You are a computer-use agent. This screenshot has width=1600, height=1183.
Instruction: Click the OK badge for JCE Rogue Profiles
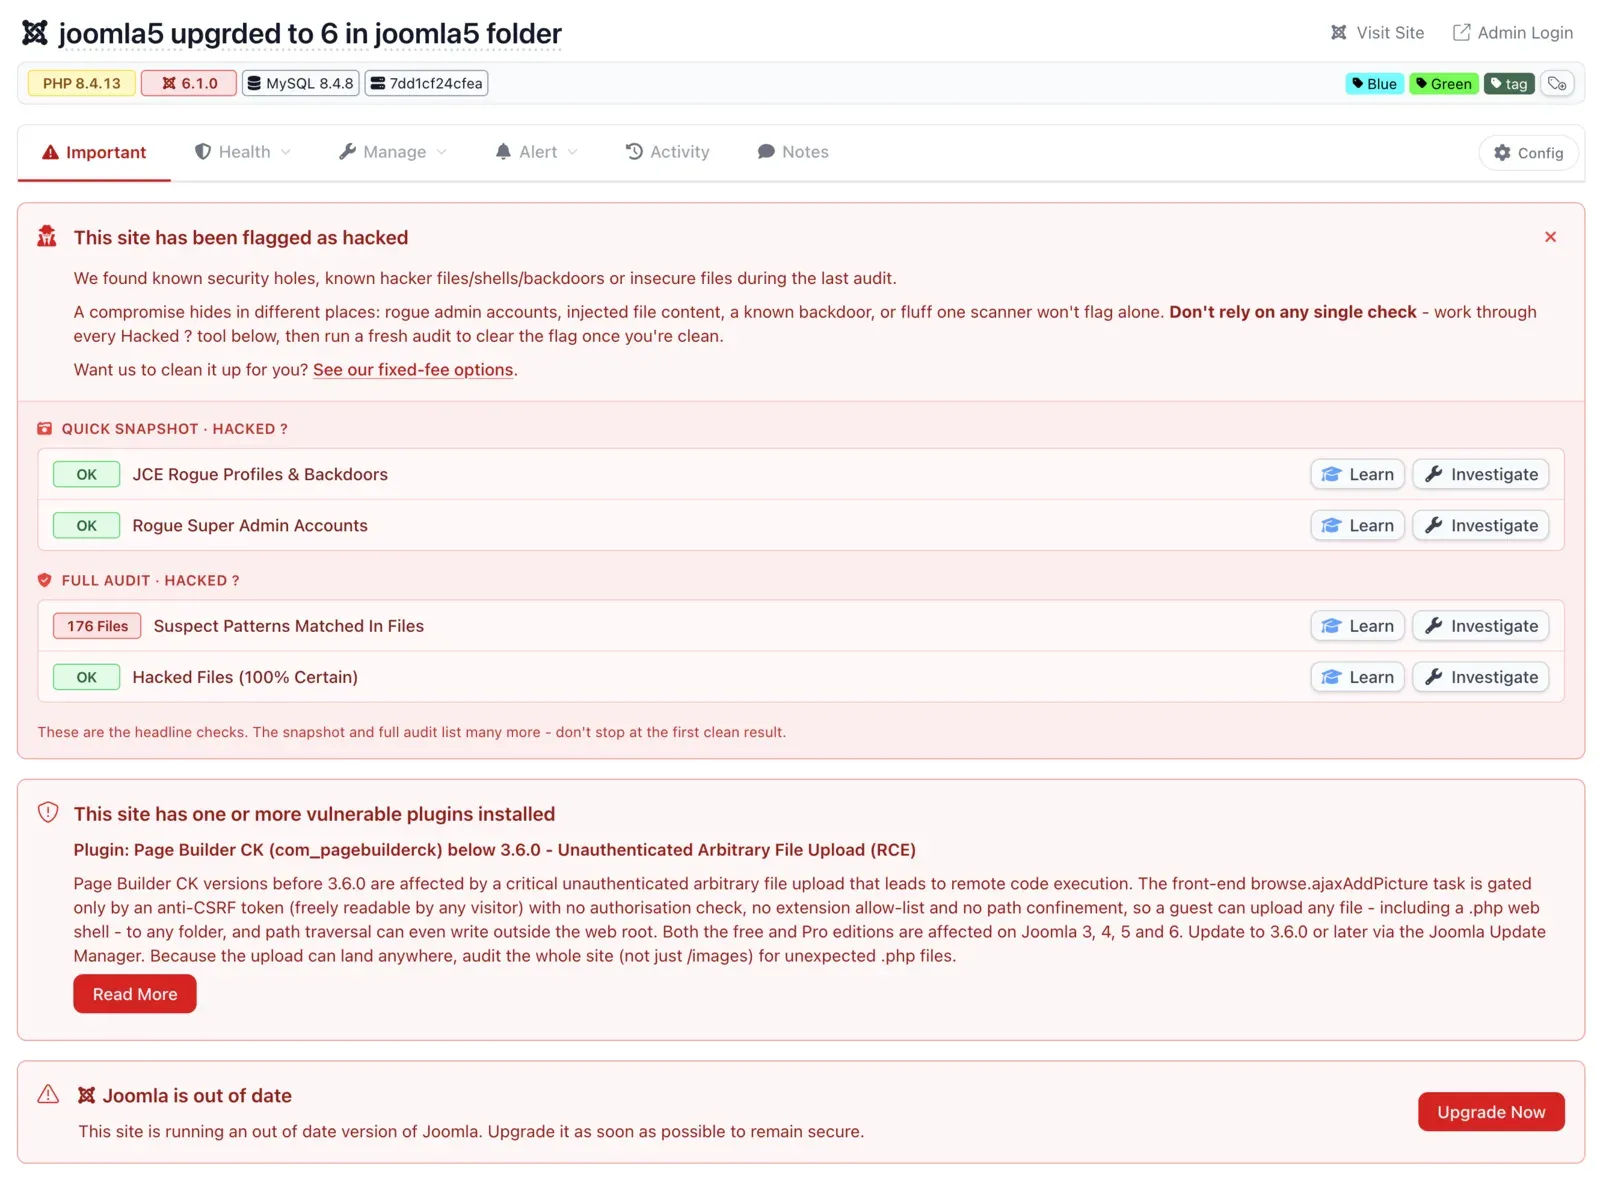pyautogui.click(x=86, y=474)
